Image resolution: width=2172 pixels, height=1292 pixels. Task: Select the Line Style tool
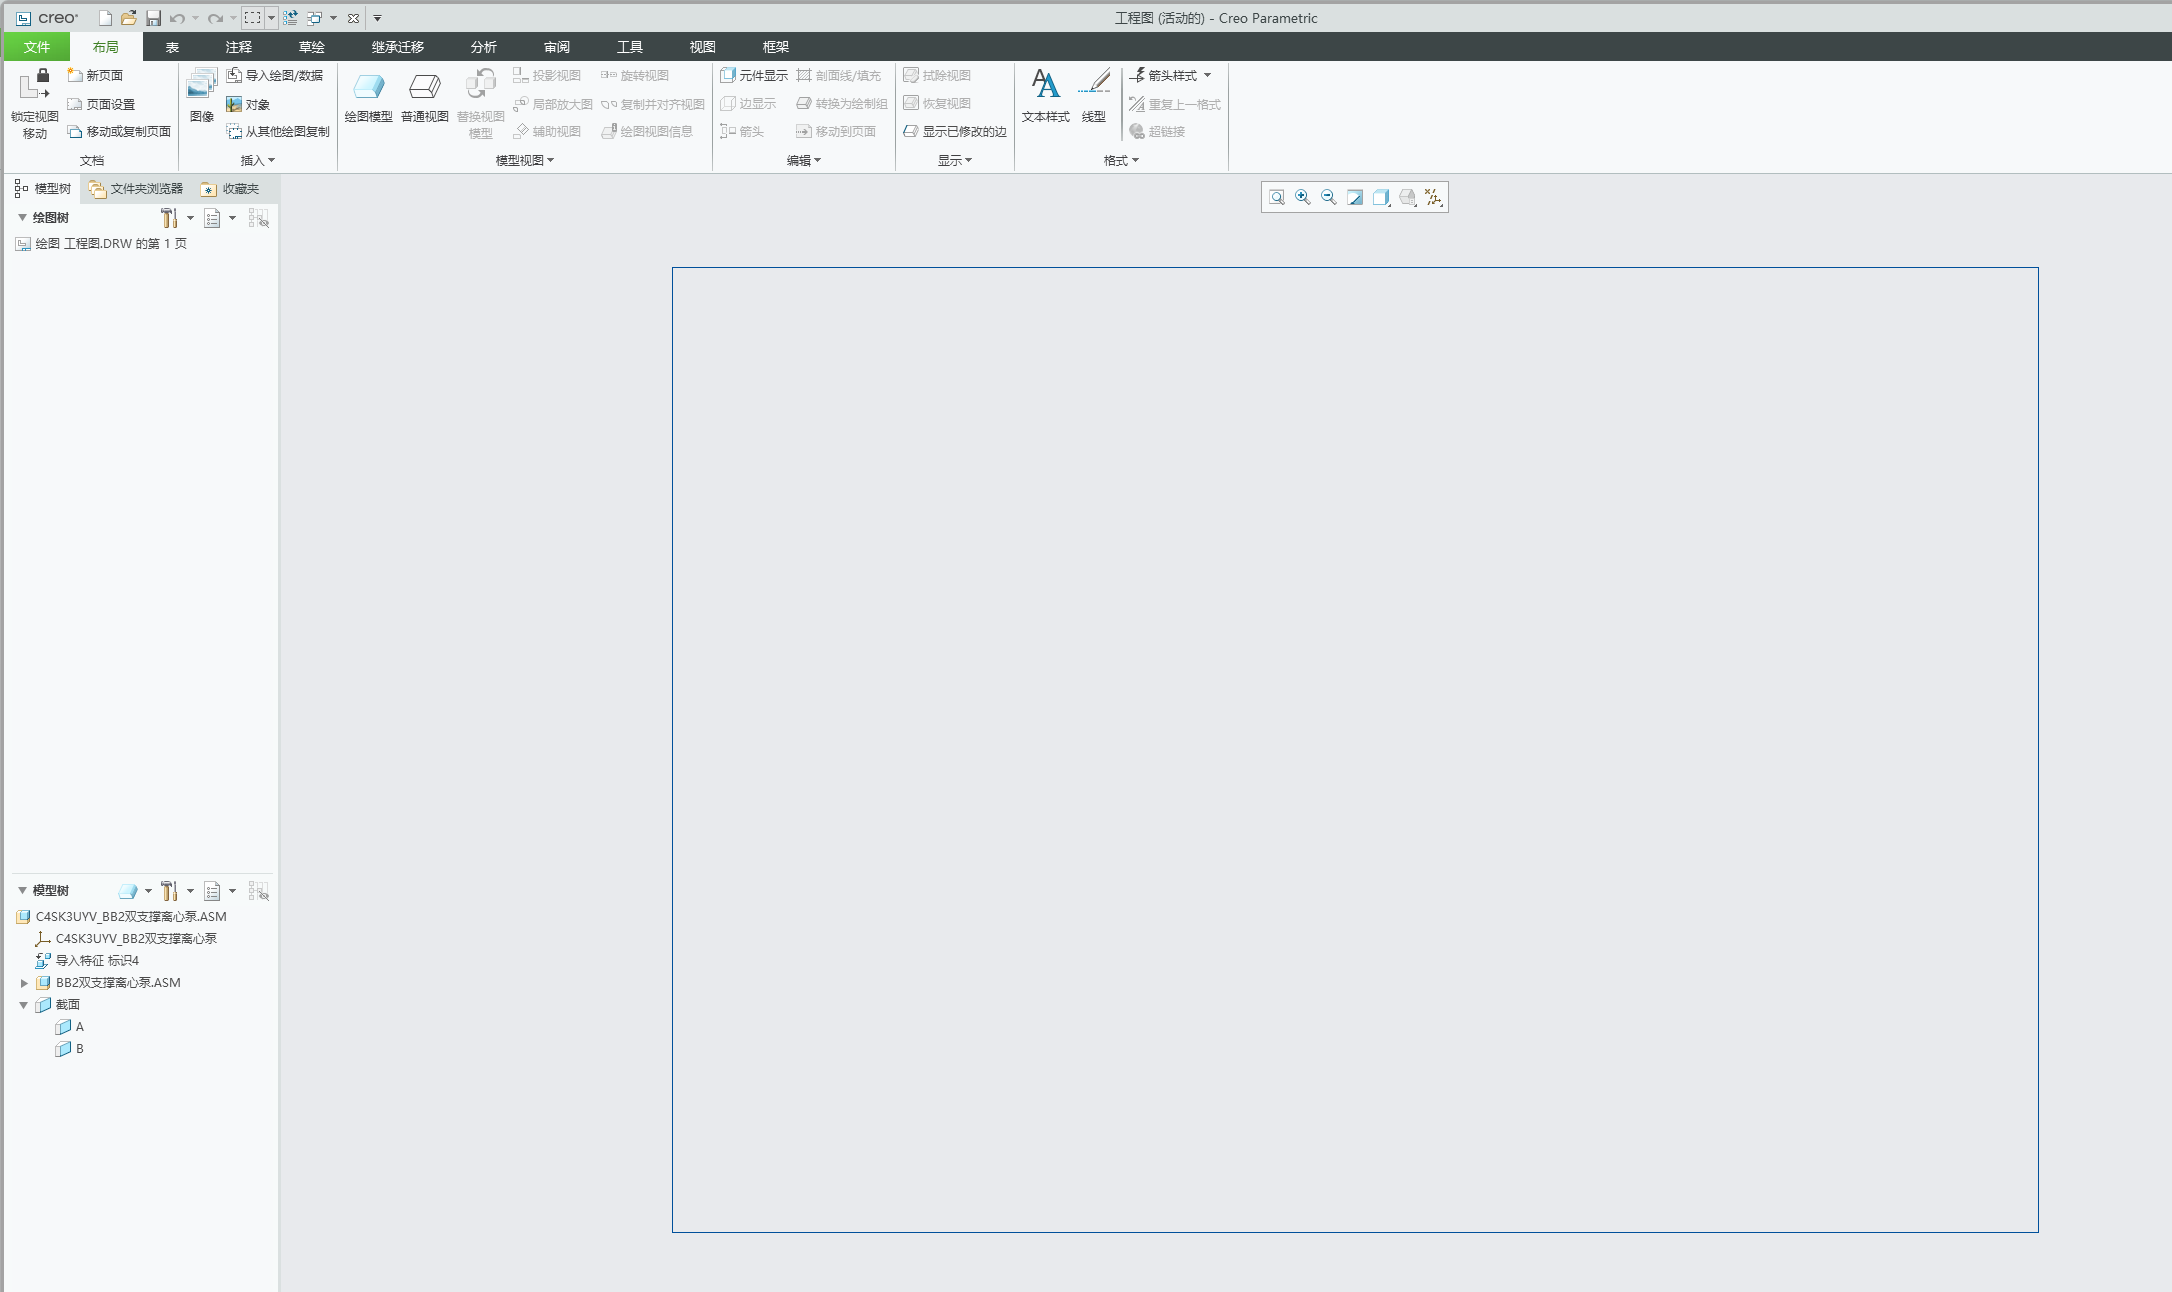pyautogui.click(x=1094, y=95)
